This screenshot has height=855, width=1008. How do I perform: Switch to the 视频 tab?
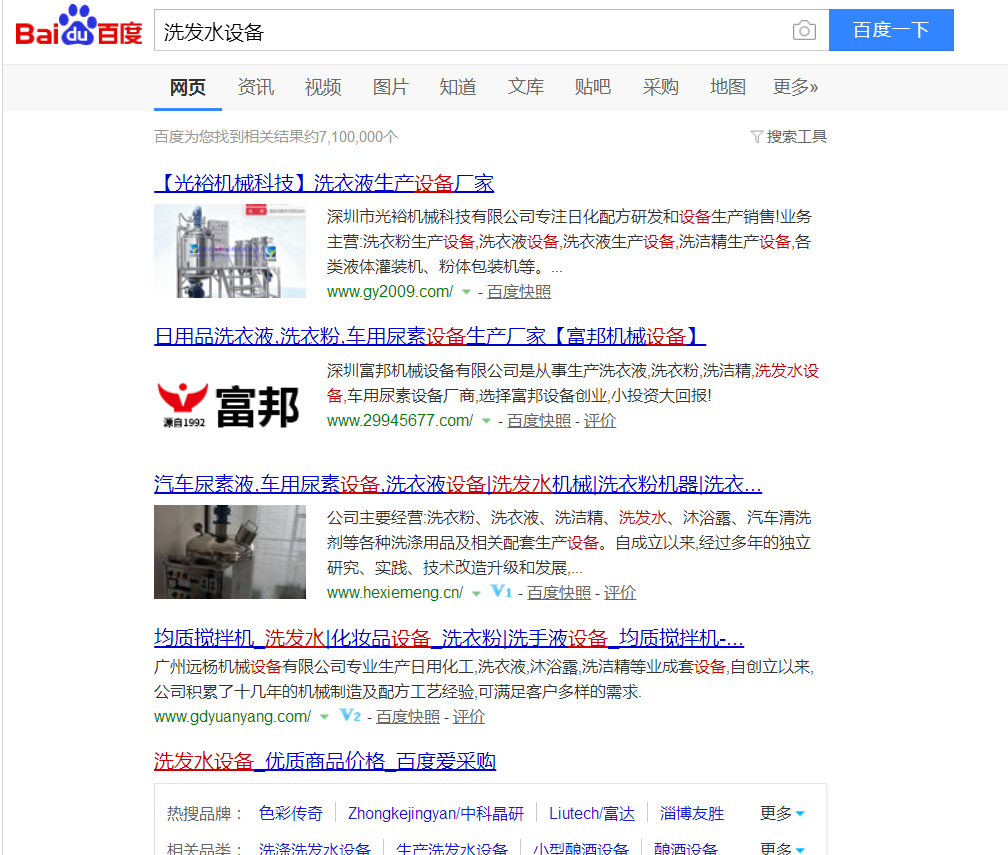323,87
